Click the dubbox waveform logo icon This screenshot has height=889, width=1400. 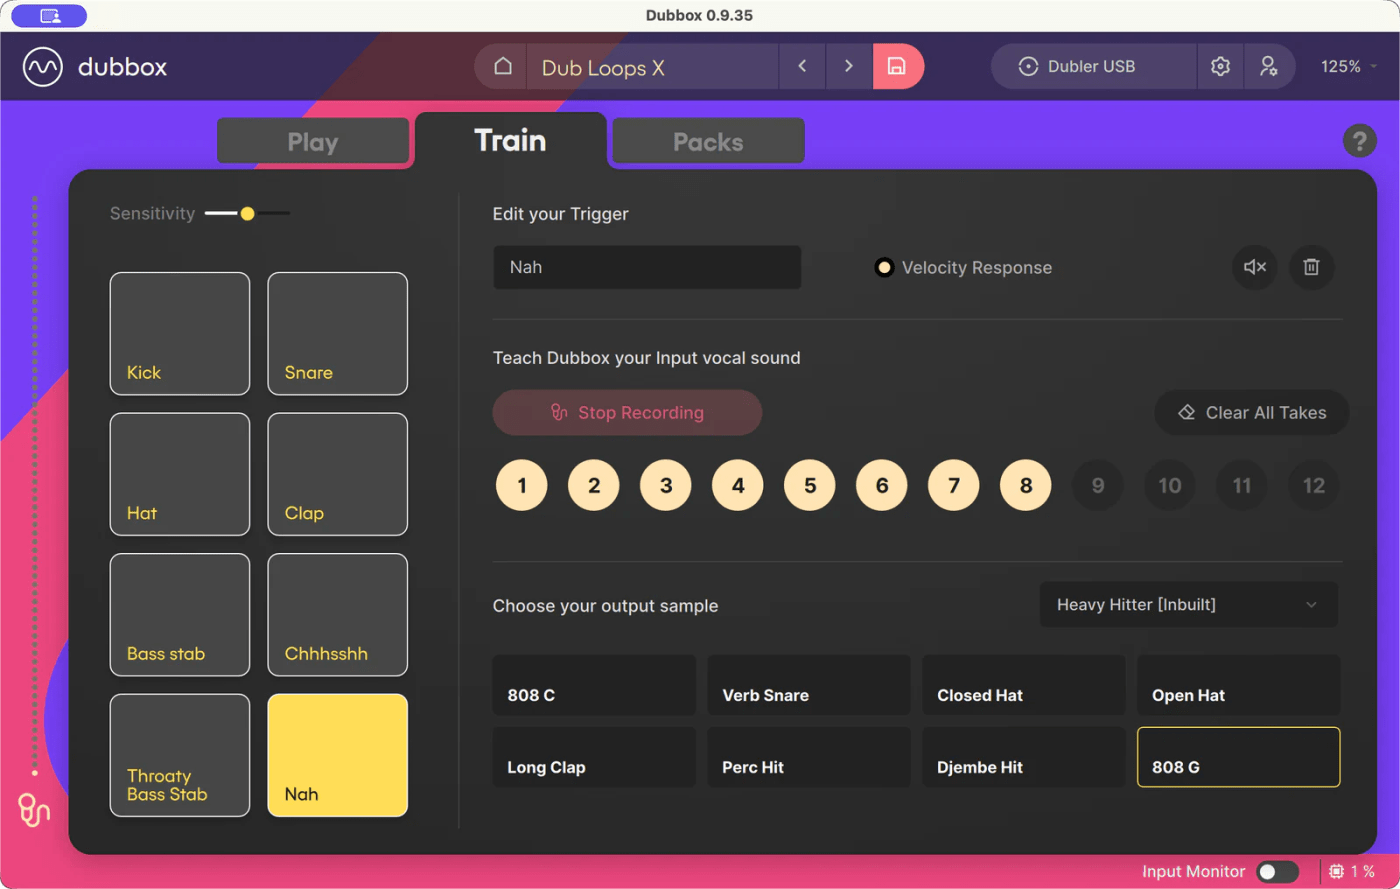[43, 67]
